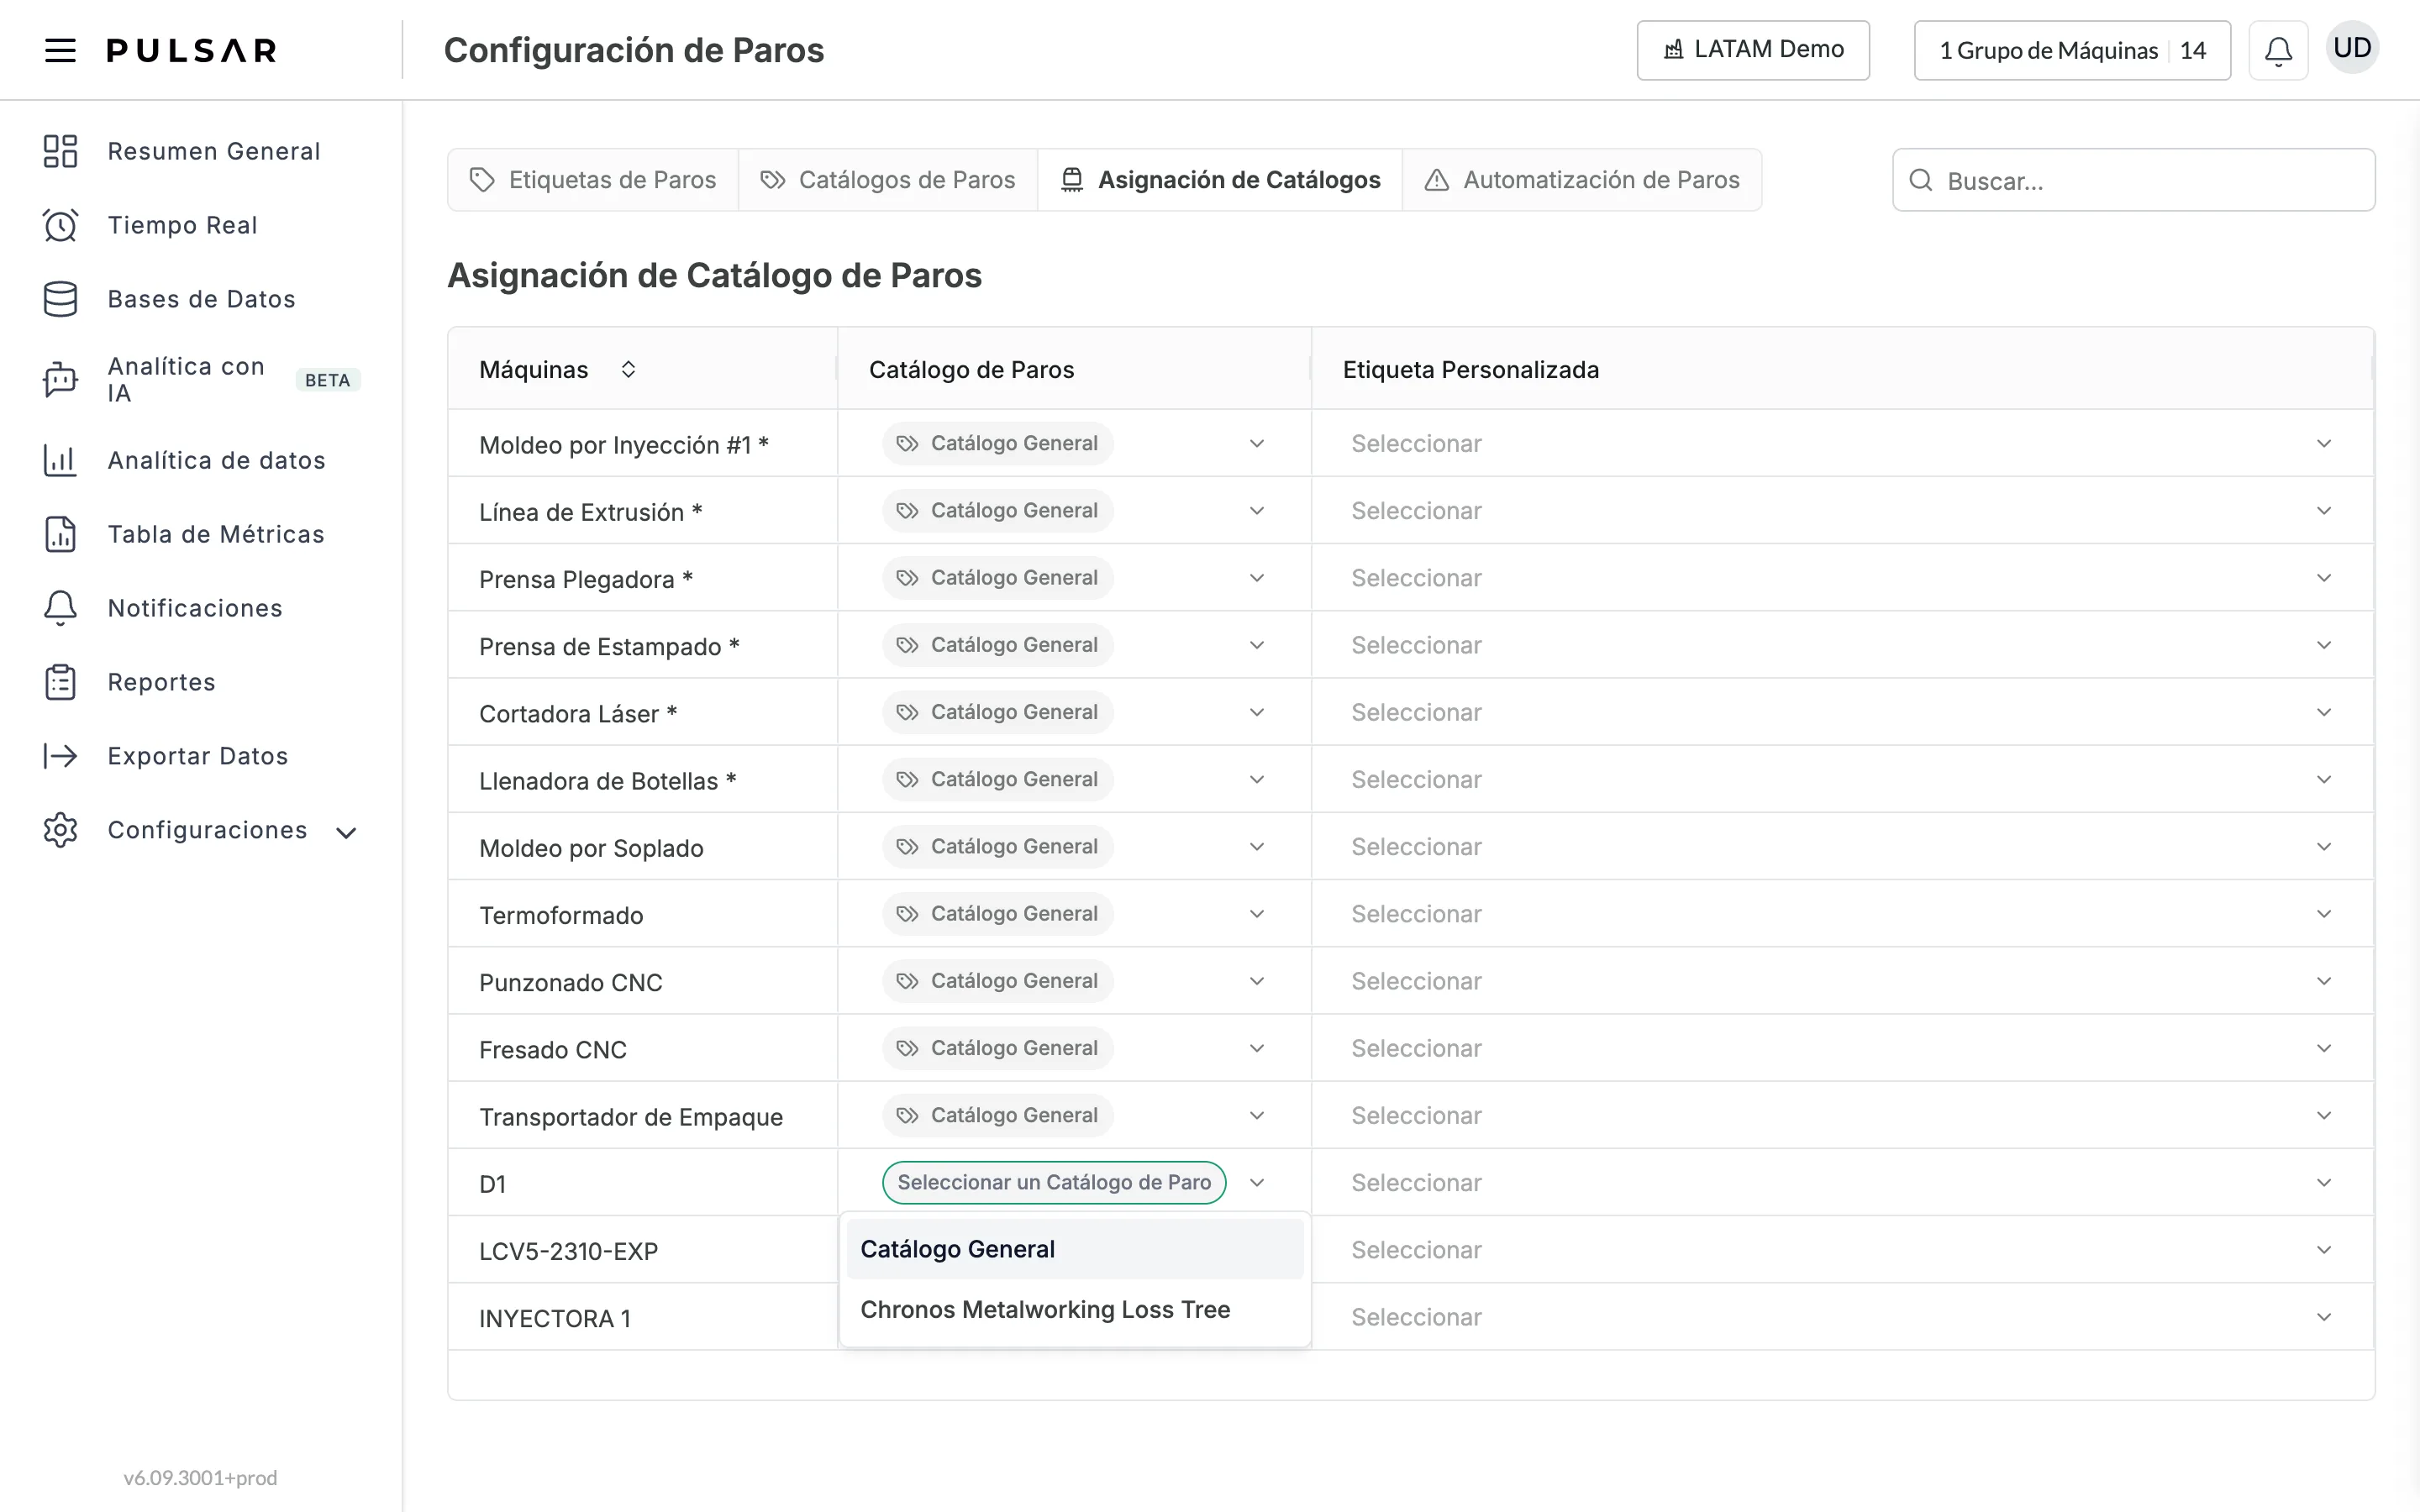Image resolution: width=2420 pixels, height=1512 pixels.
Task: Sort by the Máquinas column arrows
Action: [628, 369]
